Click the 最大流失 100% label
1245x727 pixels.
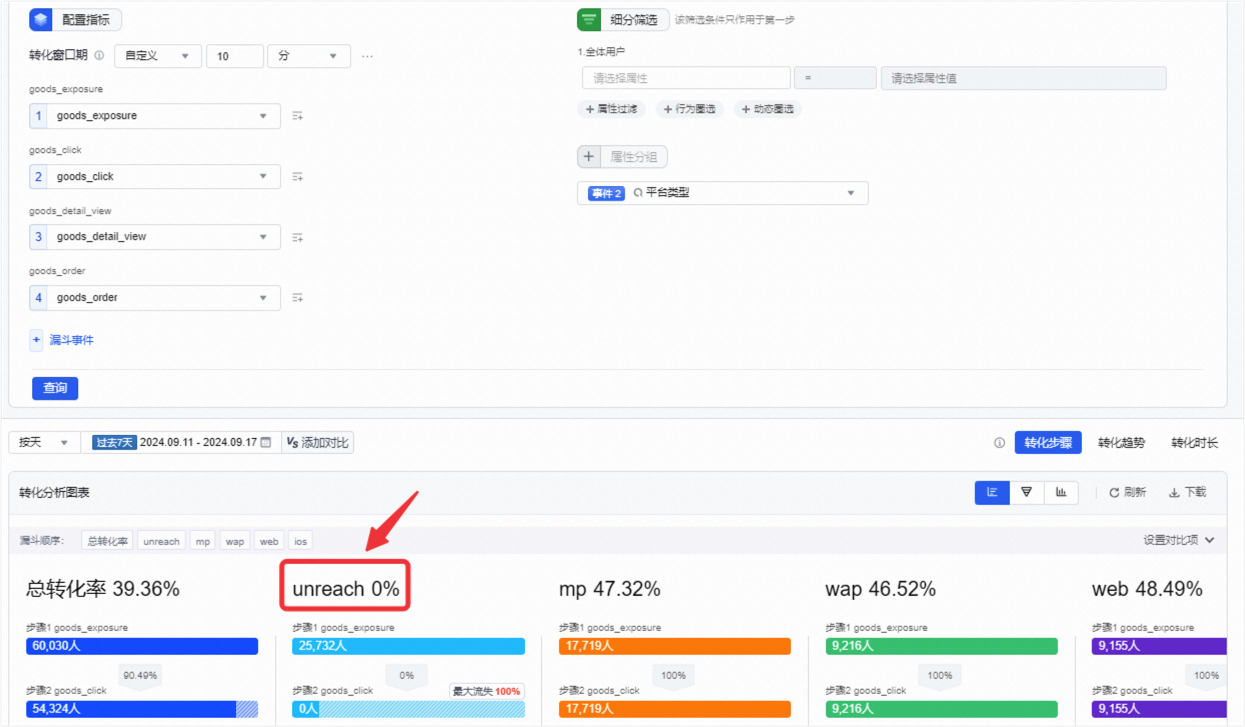tap(487, 691)
